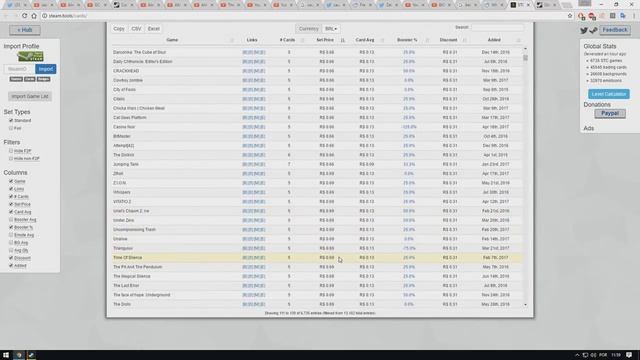640x360 pixels.
Task: Open the BRL currency dropdown
Action: (x=331, y=29)
